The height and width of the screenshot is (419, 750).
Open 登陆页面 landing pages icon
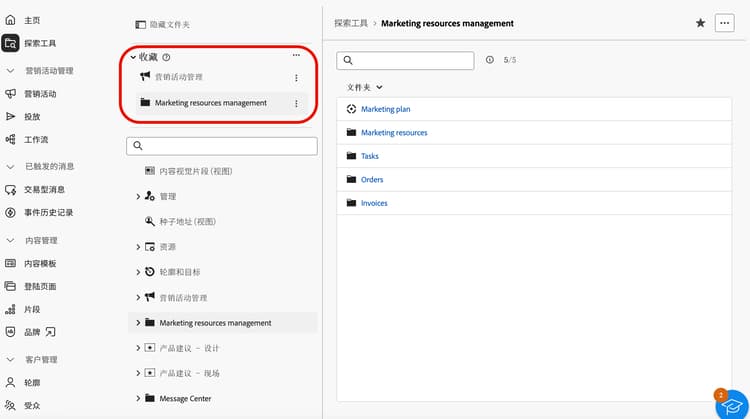tap(11, 286)
